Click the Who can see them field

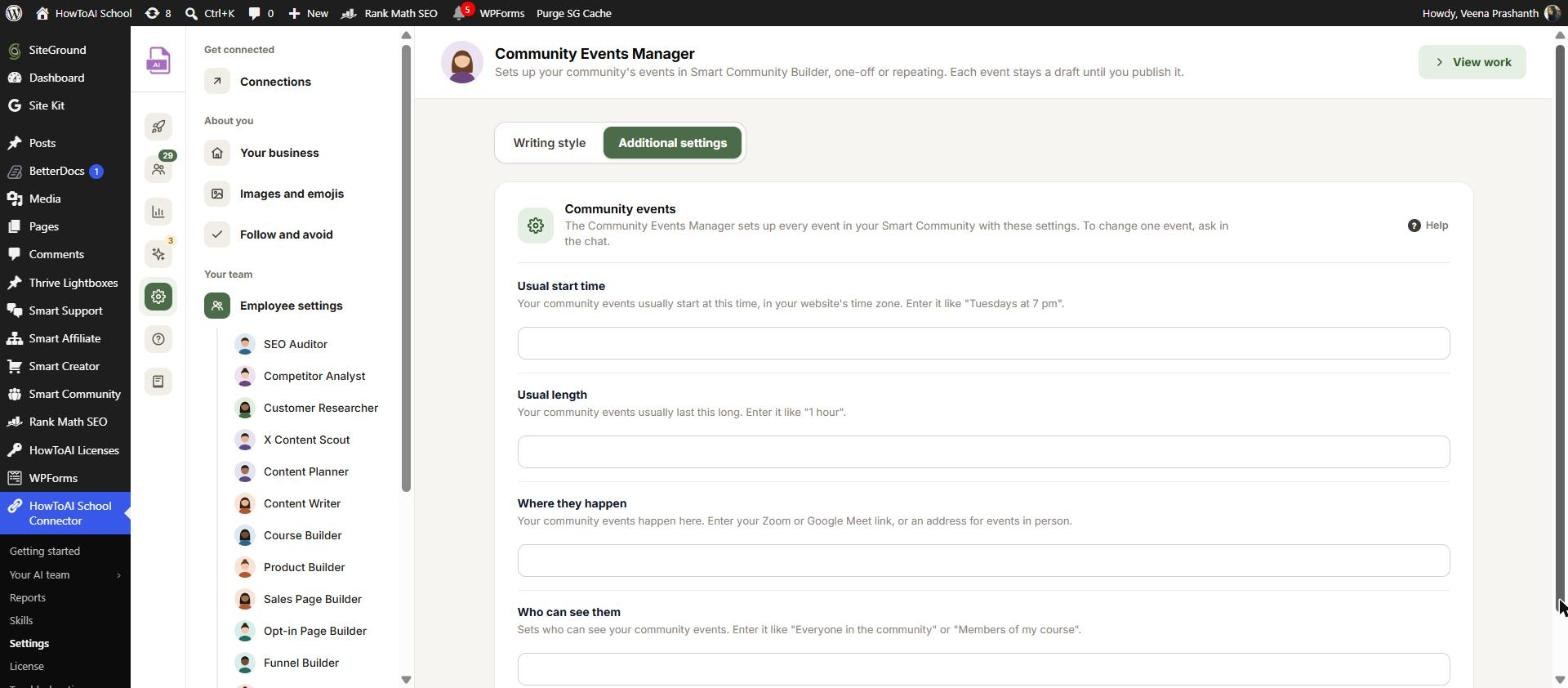click(x=983, y=669)
